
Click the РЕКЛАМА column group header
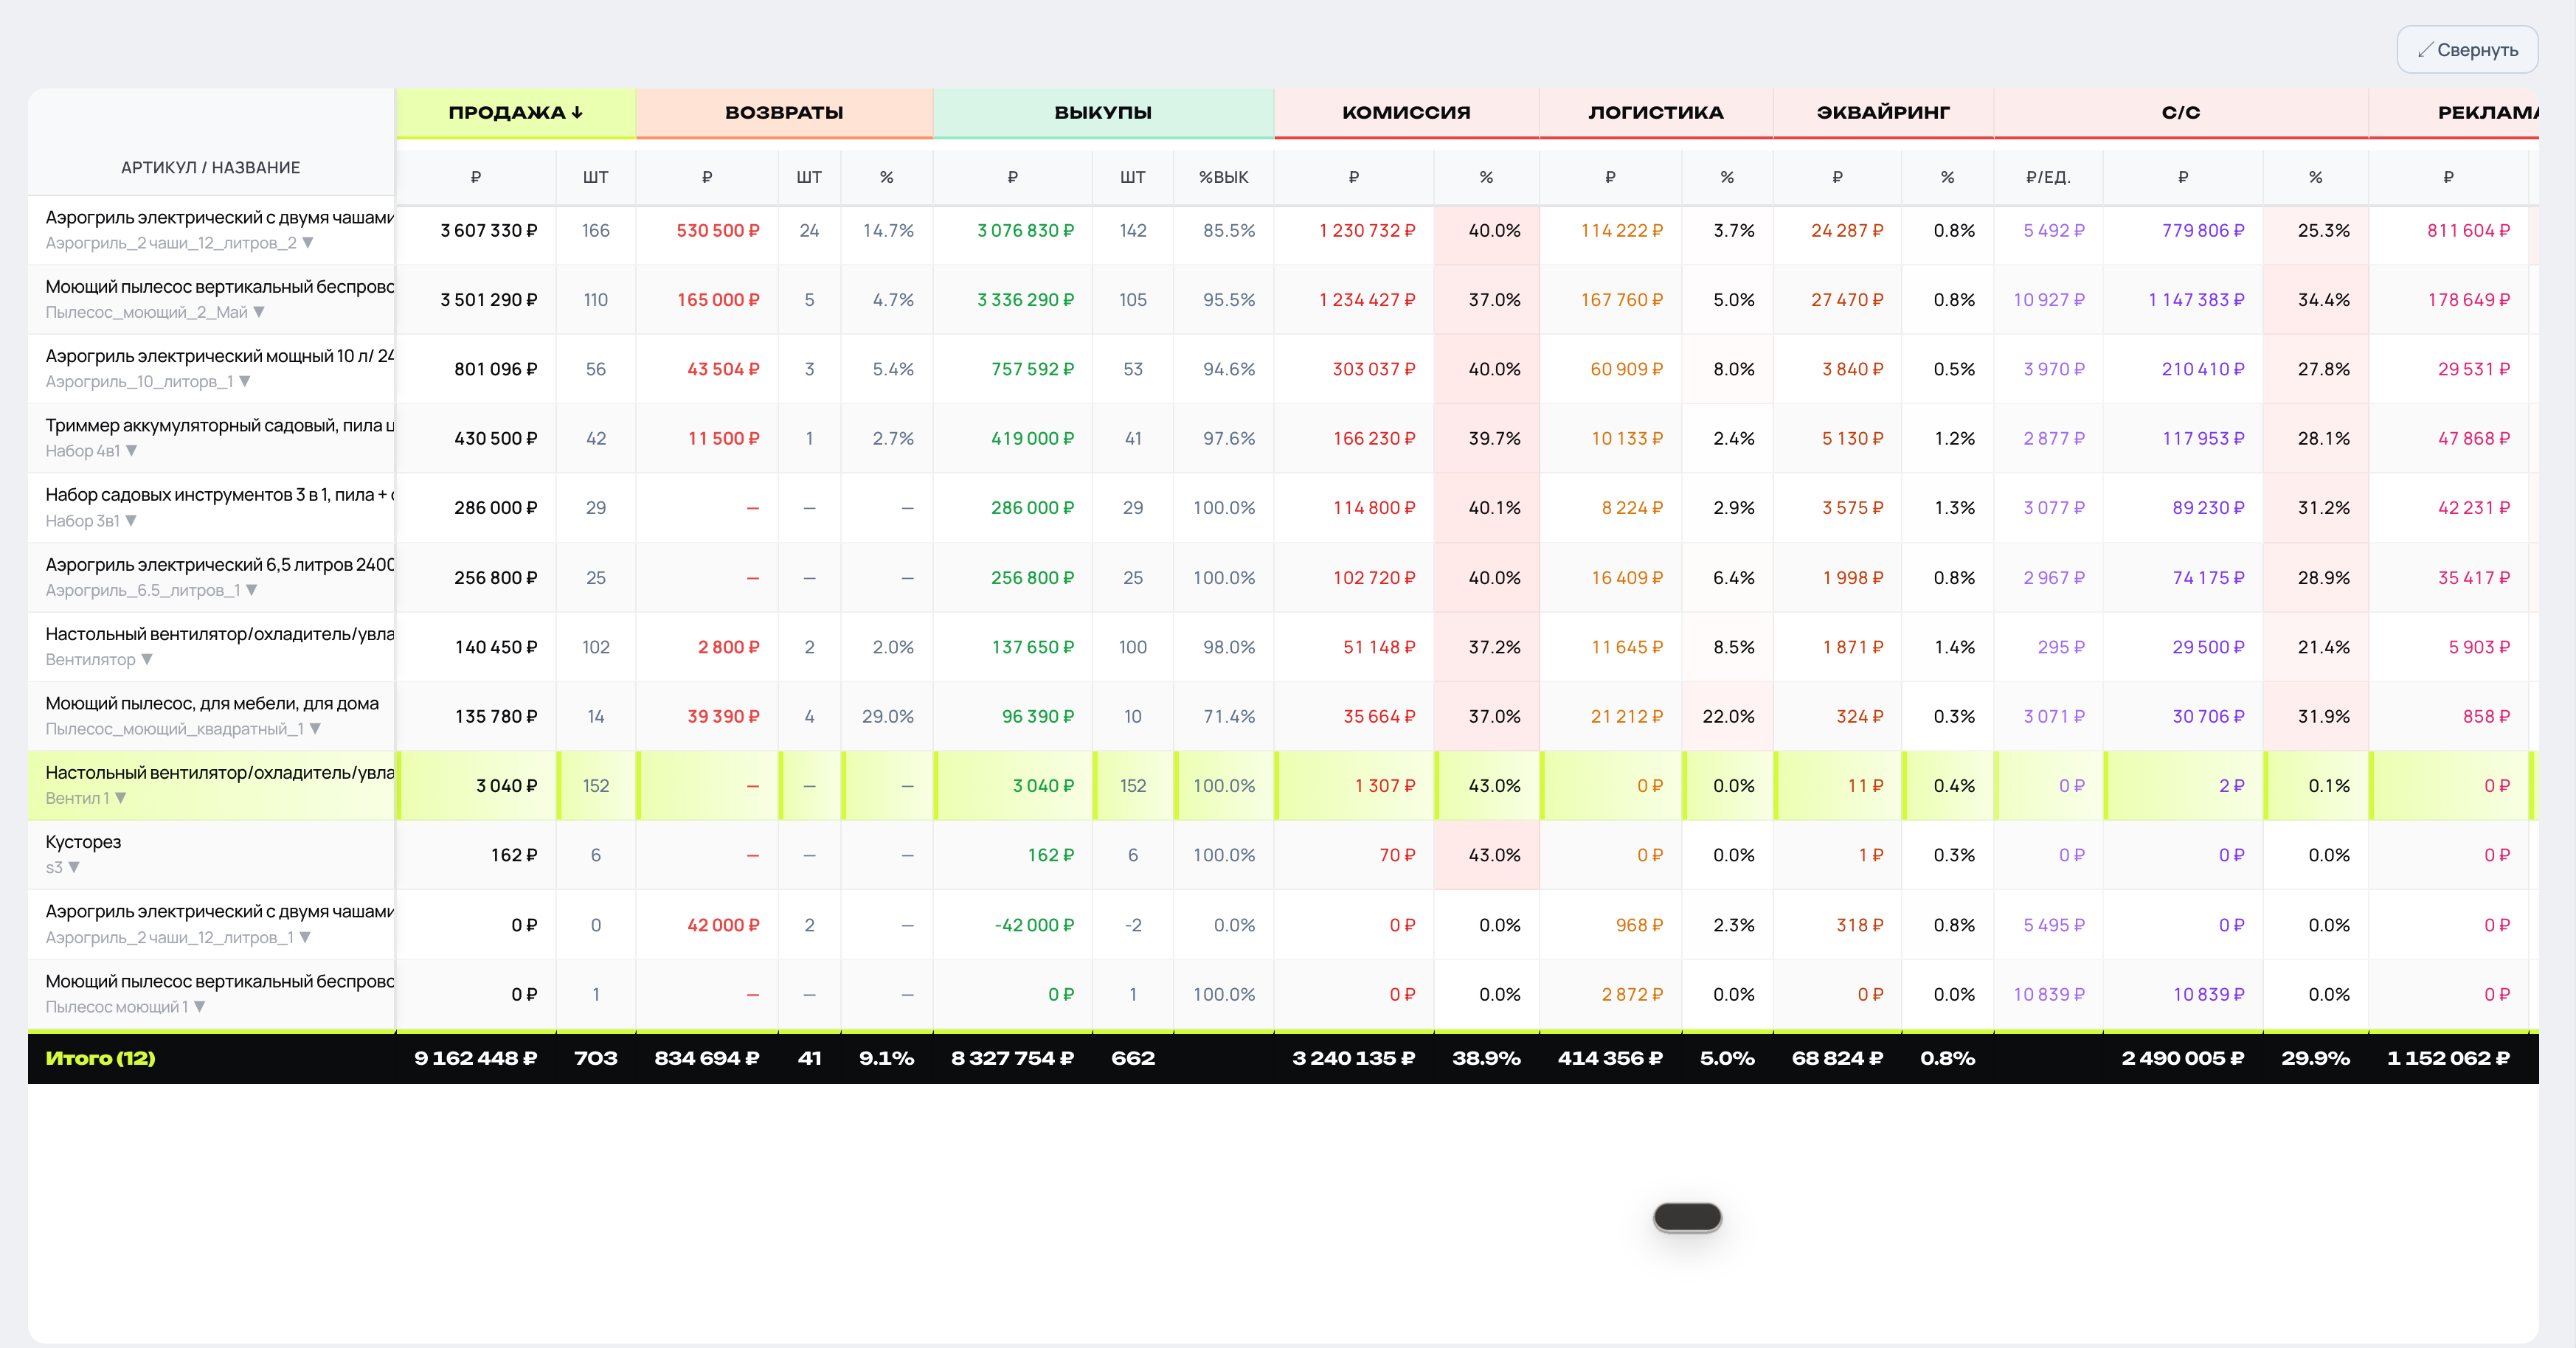[2453, 113]
